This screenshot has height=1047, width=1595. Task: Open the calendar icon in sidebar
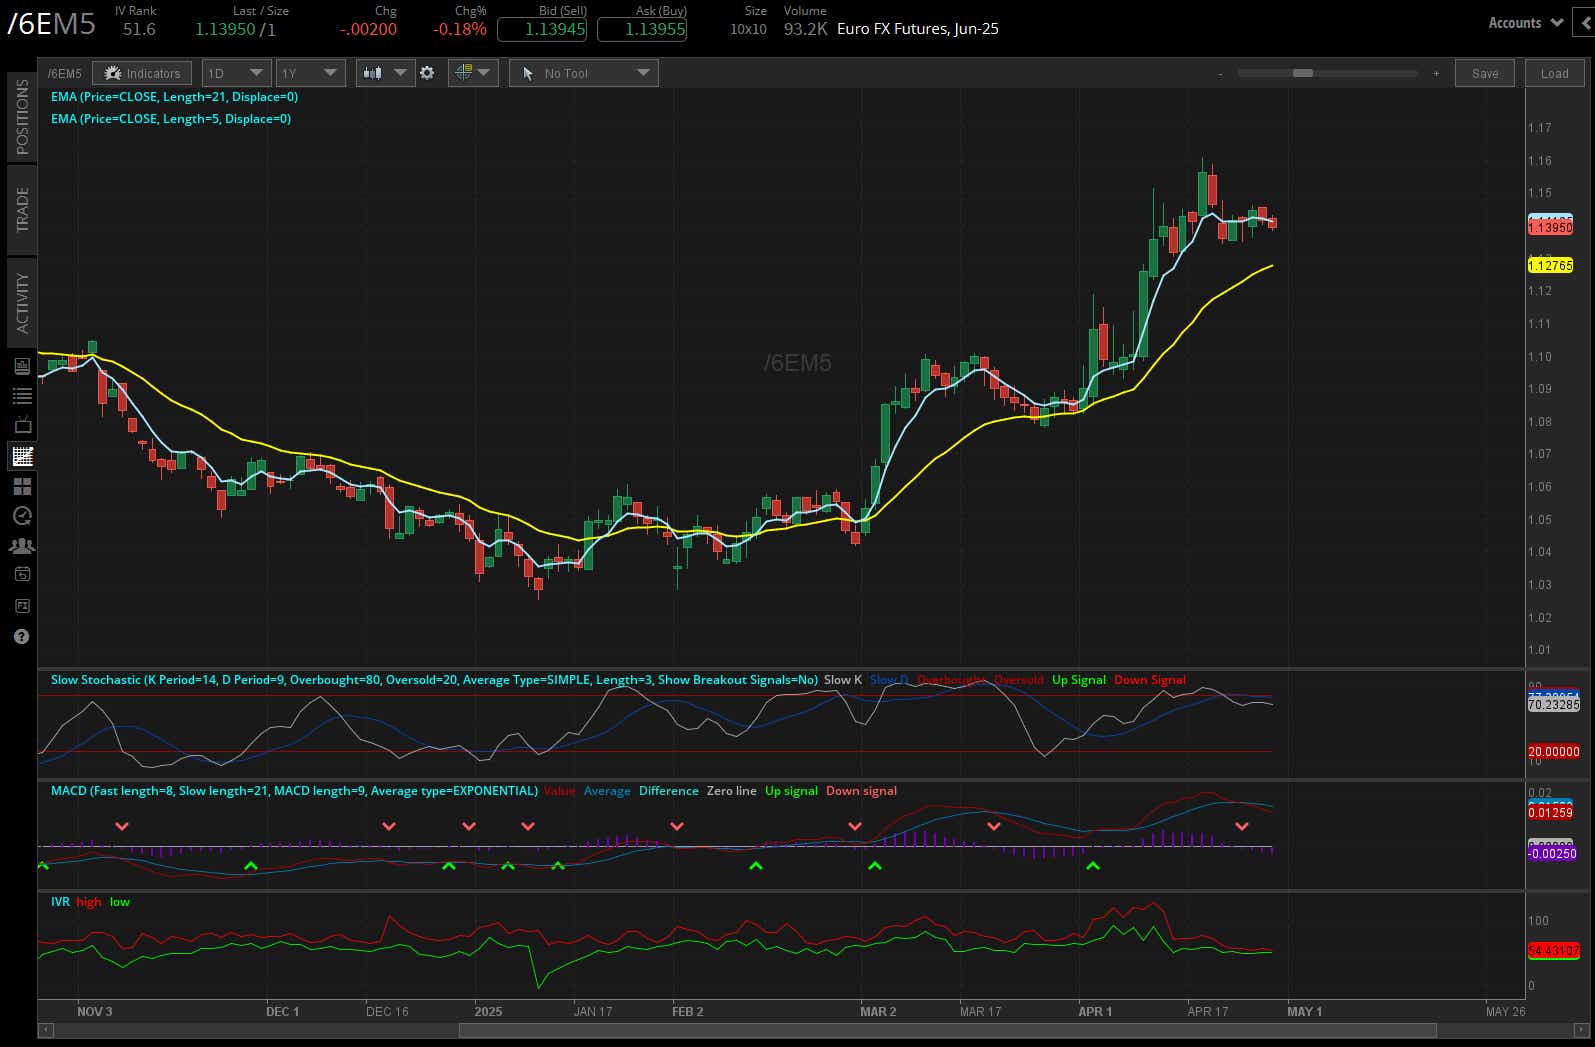[x=22, y=575]
